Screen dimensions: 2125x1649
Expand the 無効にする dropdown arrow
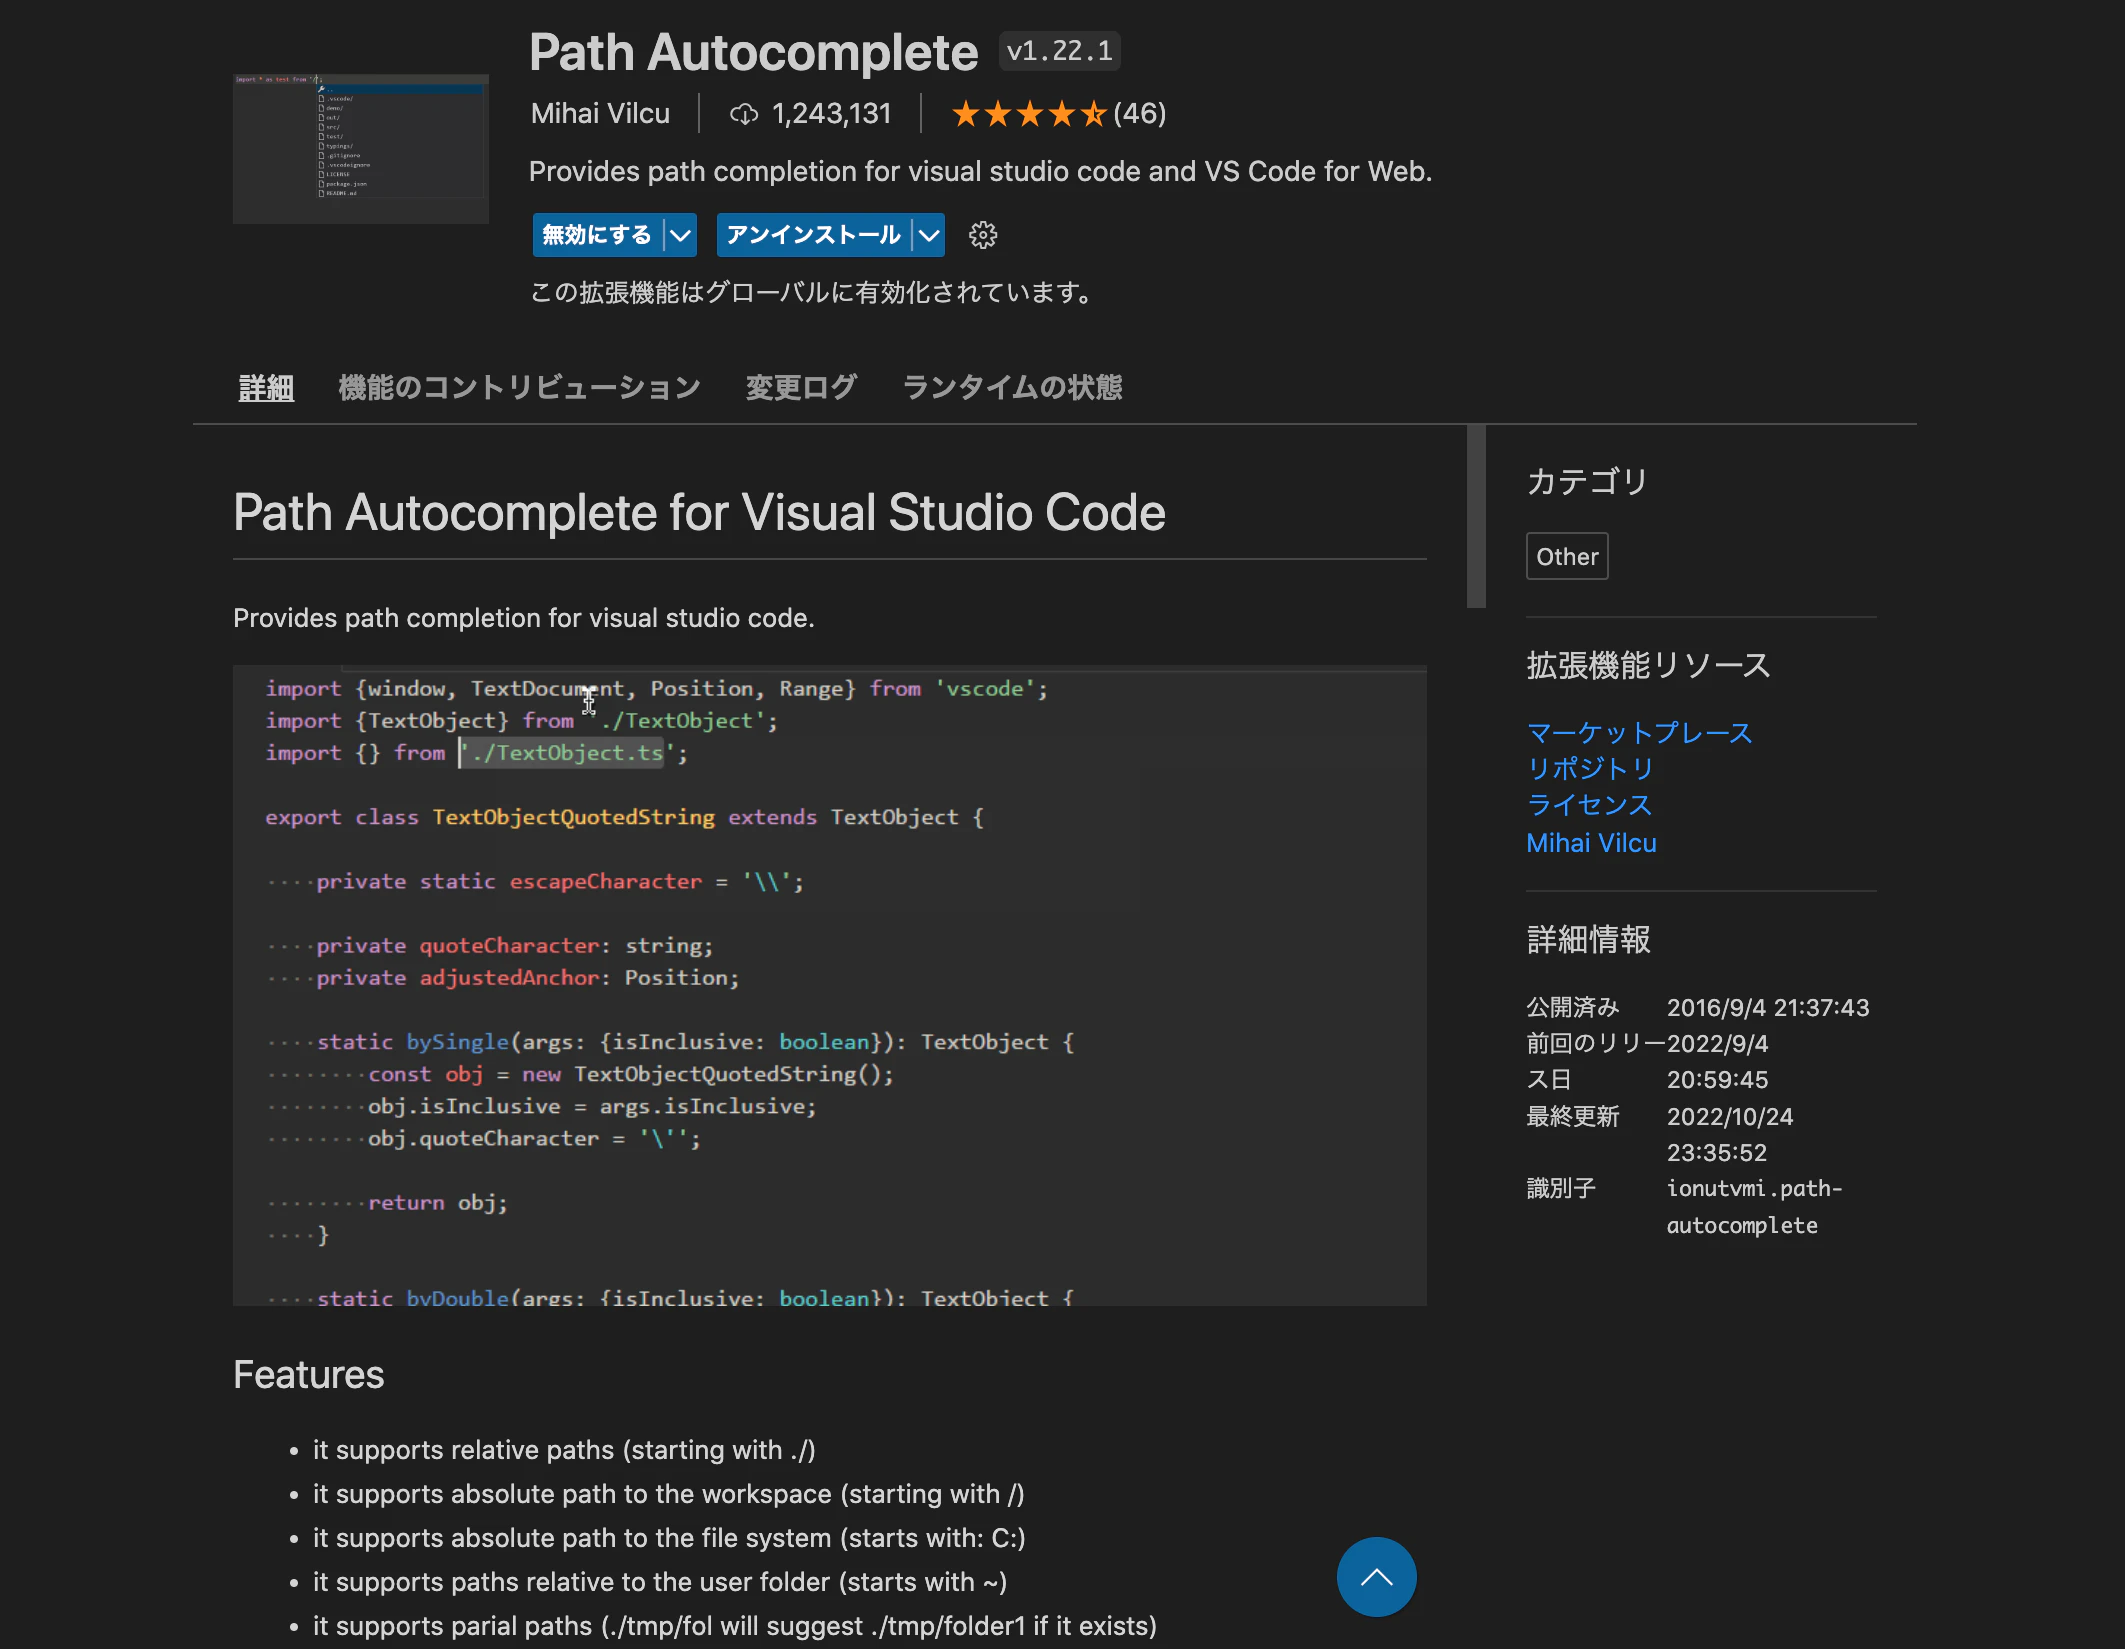click(x=680, y=235)
